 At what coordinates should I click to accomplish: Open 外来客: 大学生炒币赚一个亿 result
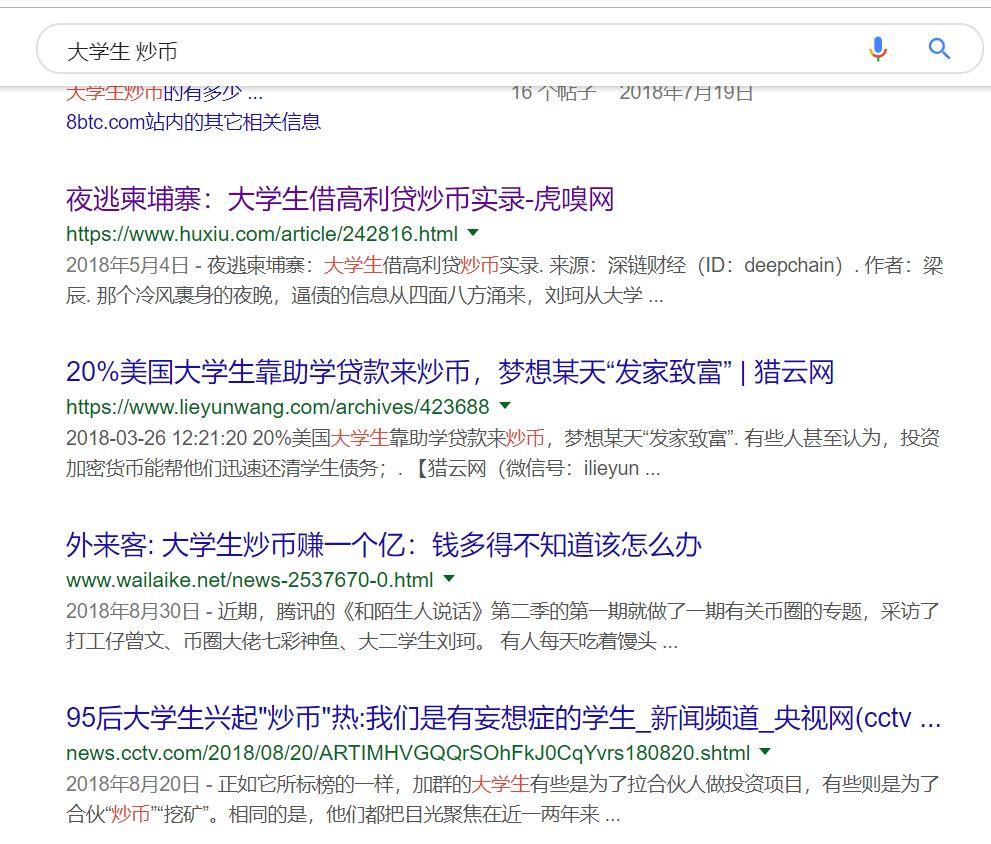(384, 545)
